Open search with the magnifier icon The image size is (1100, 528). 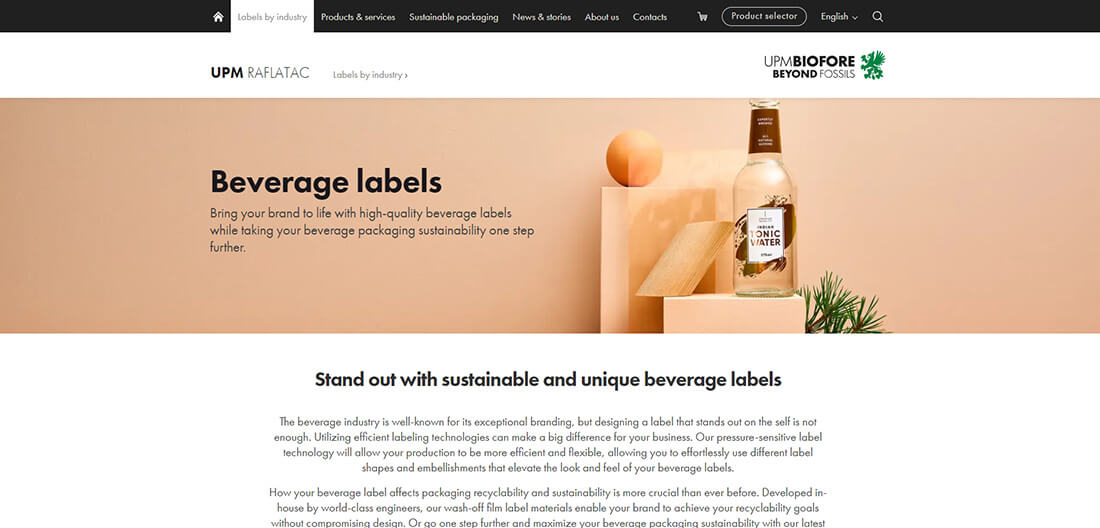pos(878,17)
